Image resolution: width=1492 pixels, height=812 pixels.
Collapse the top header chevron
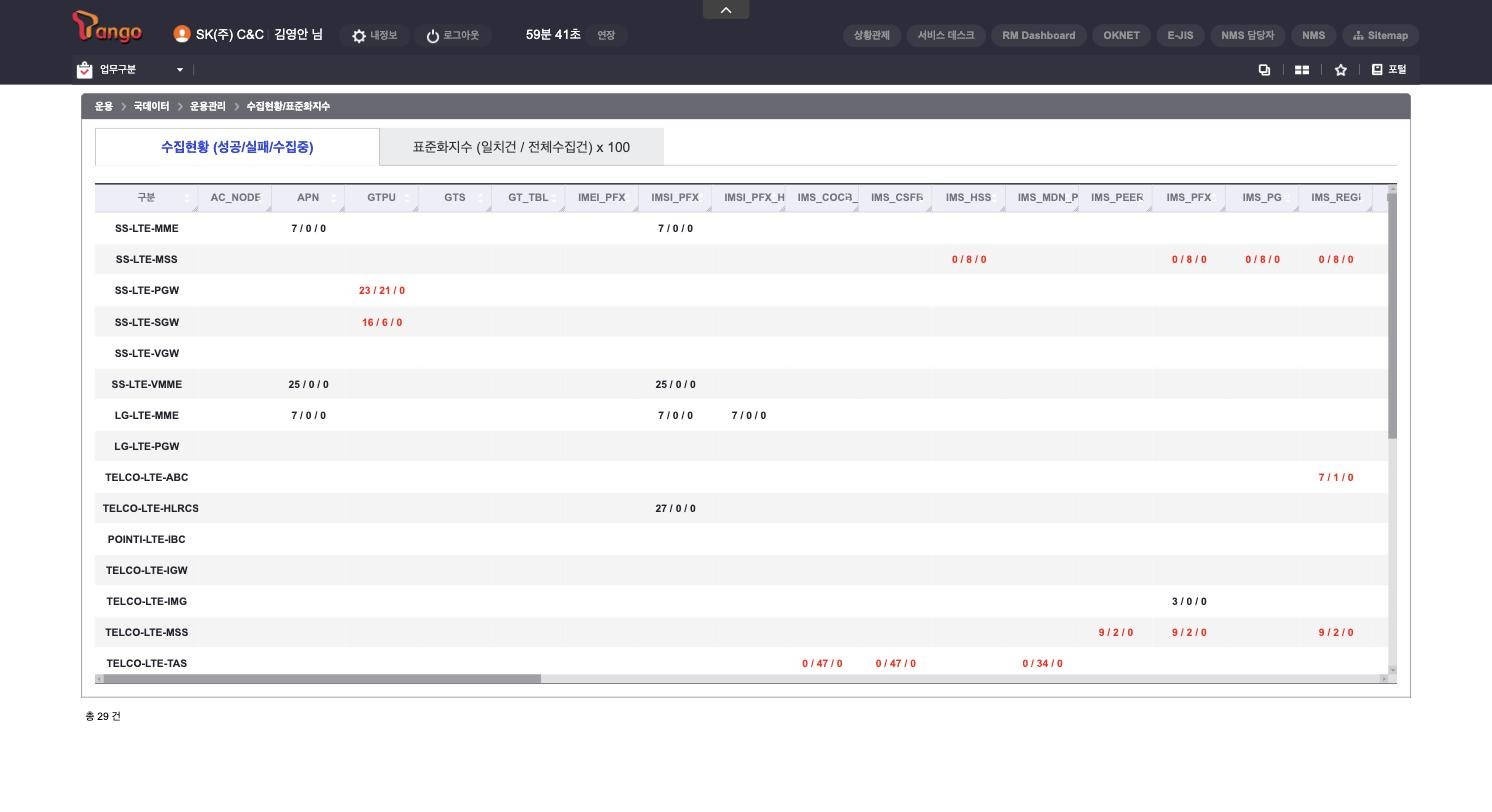tap(726, 10)
